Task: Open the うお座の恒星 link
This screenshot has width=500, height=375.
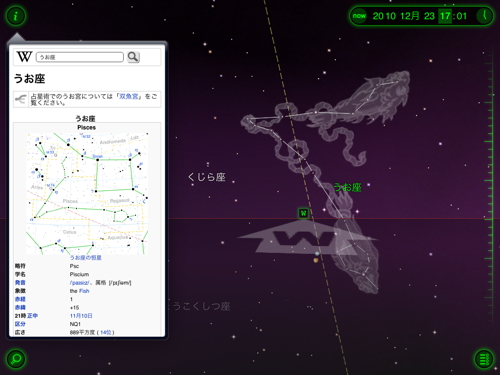Action: point(86,258)
